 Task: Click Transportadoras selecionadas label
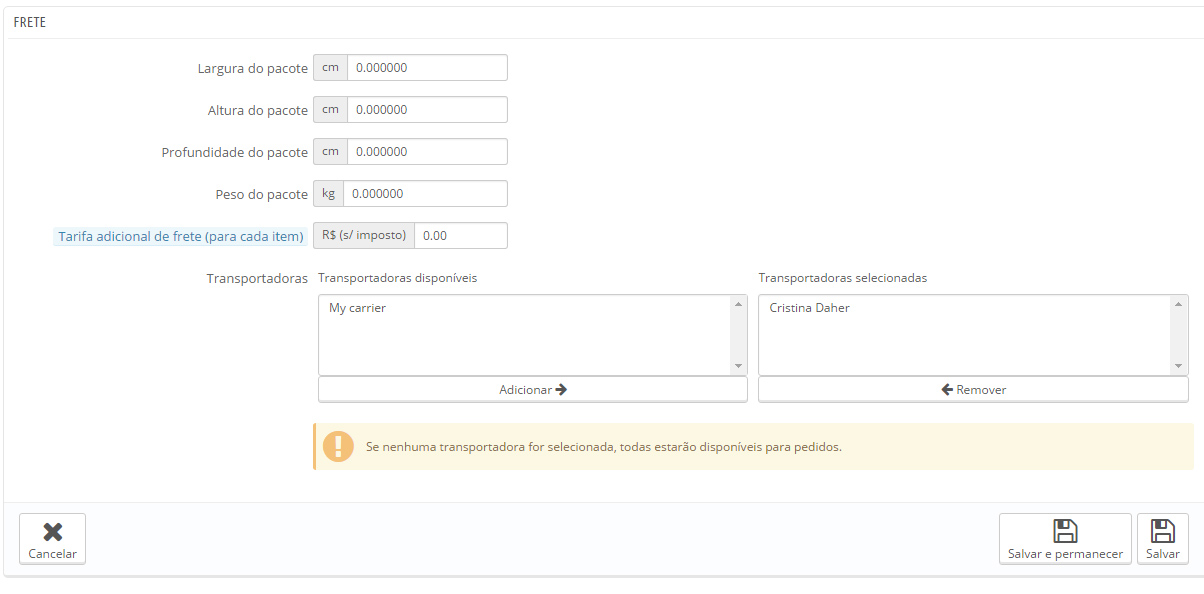point(843,278)
